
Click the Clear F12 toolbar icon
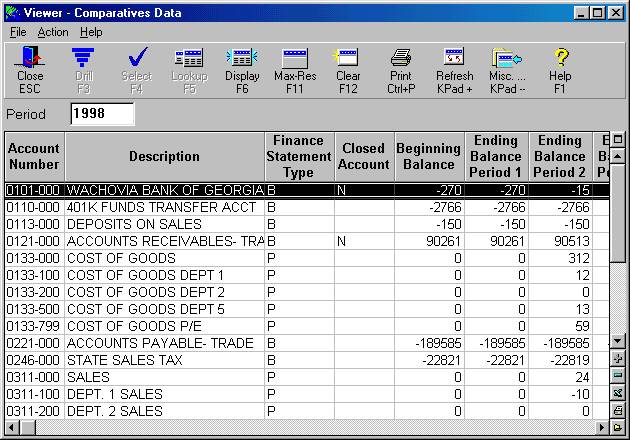pos(348,66)
